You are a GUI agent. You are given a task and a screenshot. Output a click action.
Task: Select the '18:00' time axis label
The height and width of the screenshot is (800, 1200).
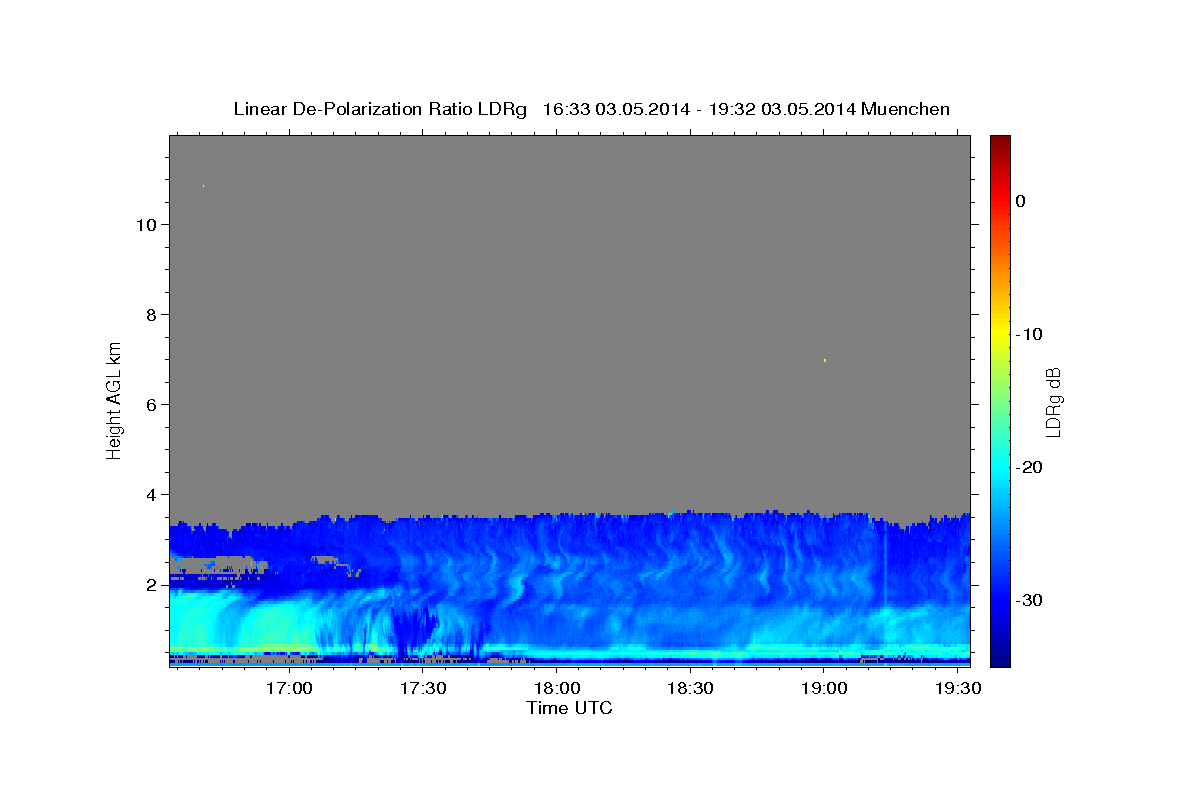(x=557, y=689)
